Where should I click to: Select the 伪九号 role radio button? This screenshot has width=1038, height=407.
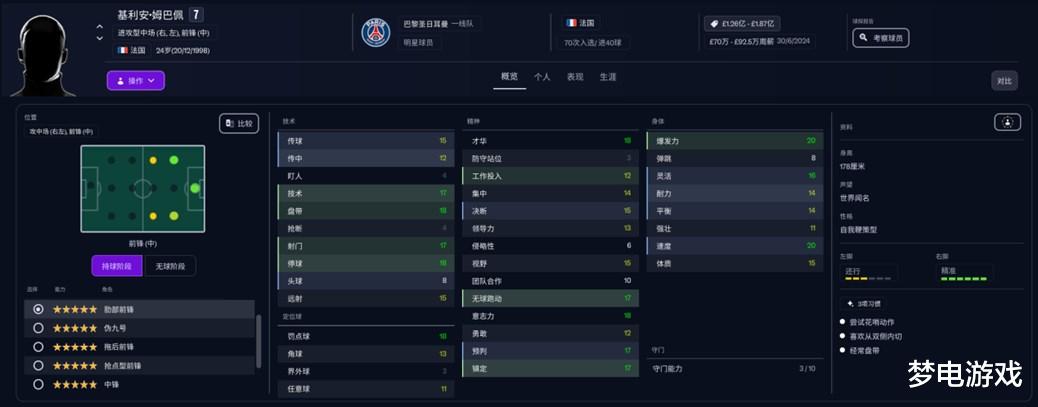[39, 327]
